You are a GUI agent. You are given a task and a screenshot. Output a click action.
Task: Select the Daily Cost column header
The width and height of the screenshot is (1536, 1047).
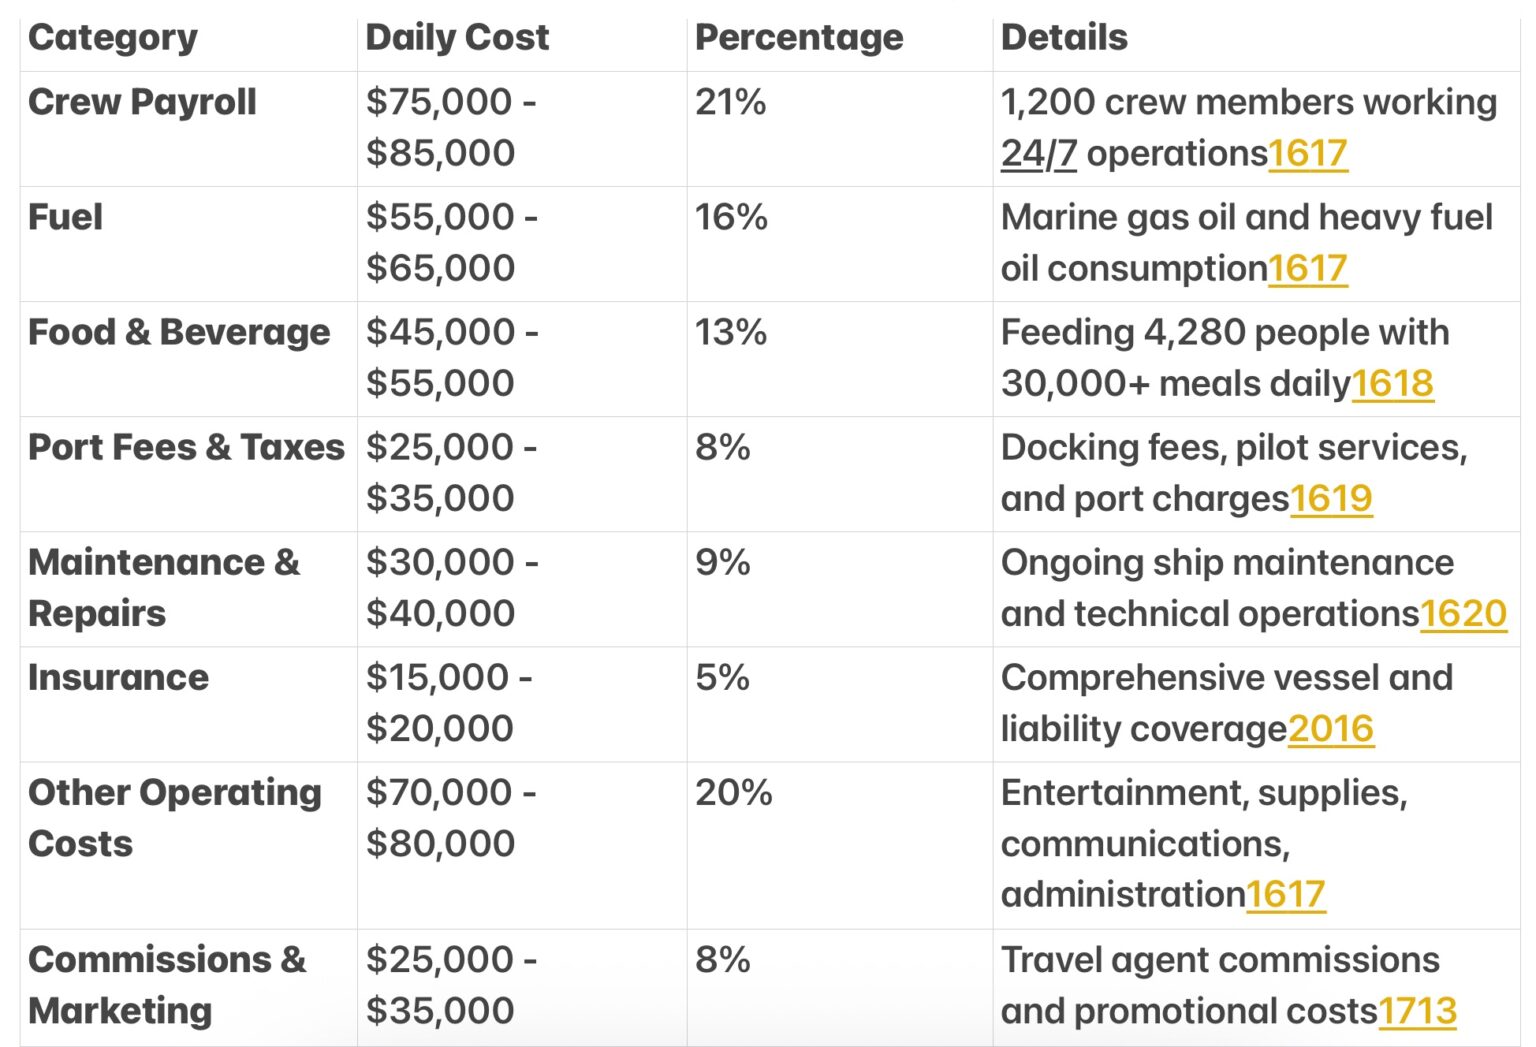(x=457, y=38)
